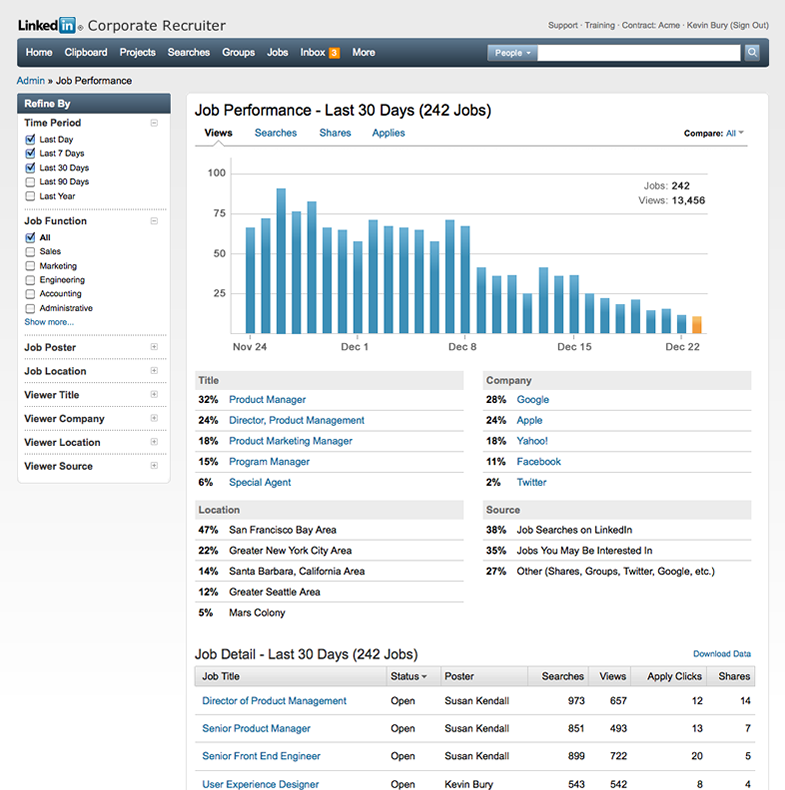Enable the Last 90 Days checkbox
The height and width of the screenshot is (790, 785).
coord(30,182)
